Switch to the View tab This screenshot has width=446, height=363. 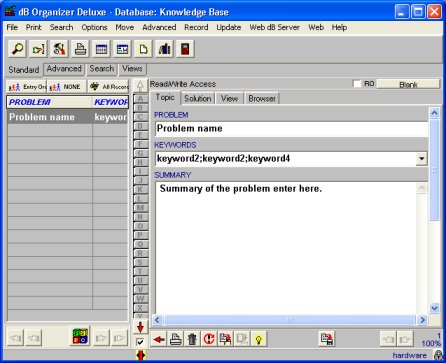pyautogui.click(x=229, y=99)
